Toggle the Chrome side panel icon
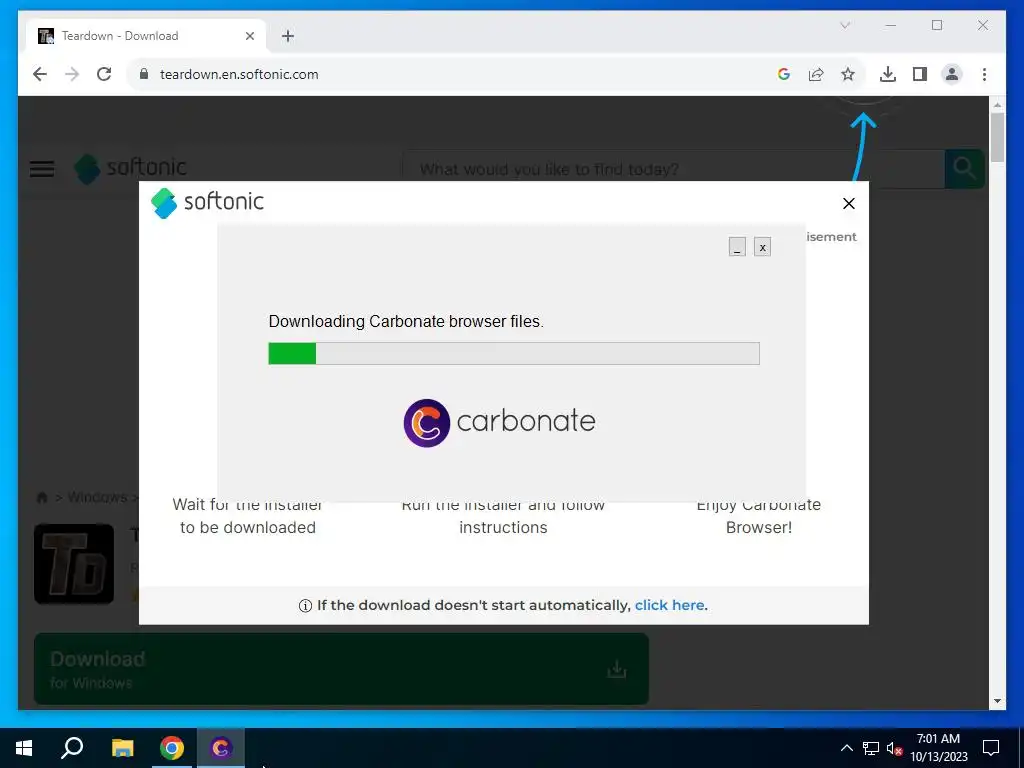 pyautogui.click(x=920, y=74)
